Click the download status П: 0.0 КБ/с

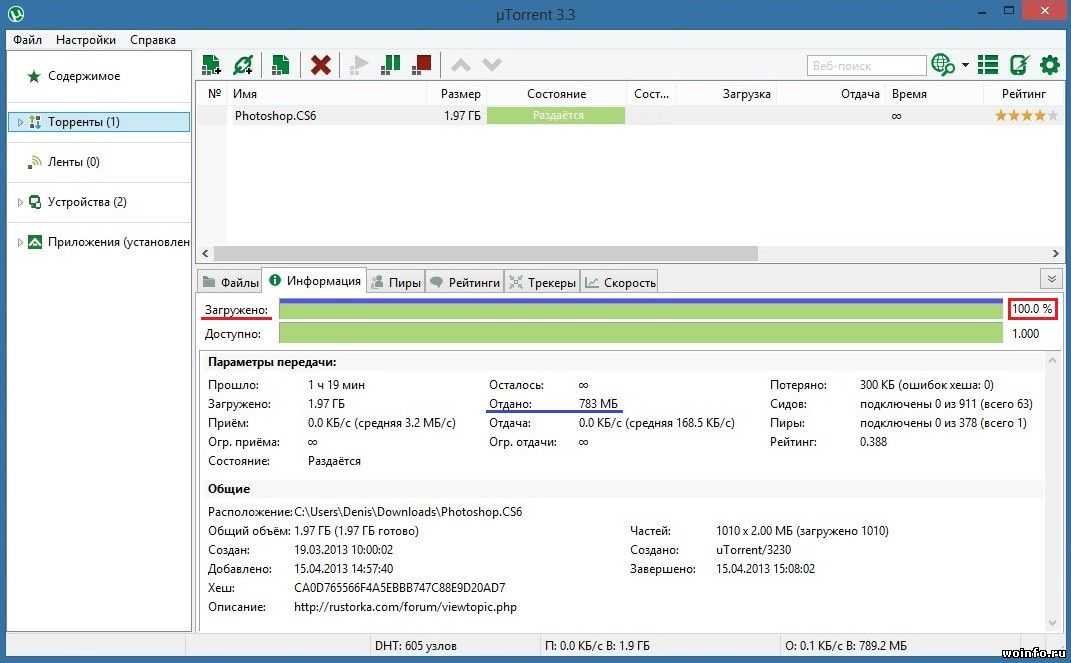tap(597, 646)
